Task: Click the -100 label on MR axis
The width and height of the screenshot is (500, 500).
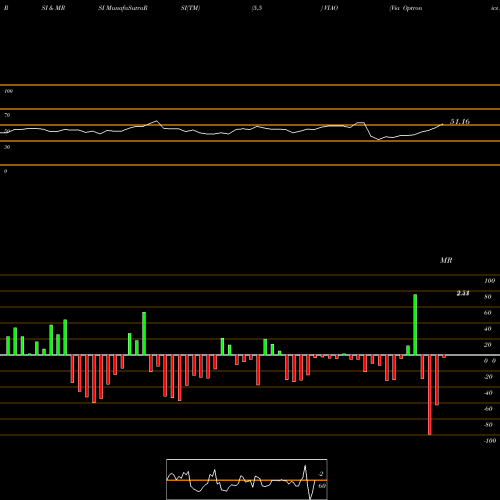Action: [x=490, y=441]
